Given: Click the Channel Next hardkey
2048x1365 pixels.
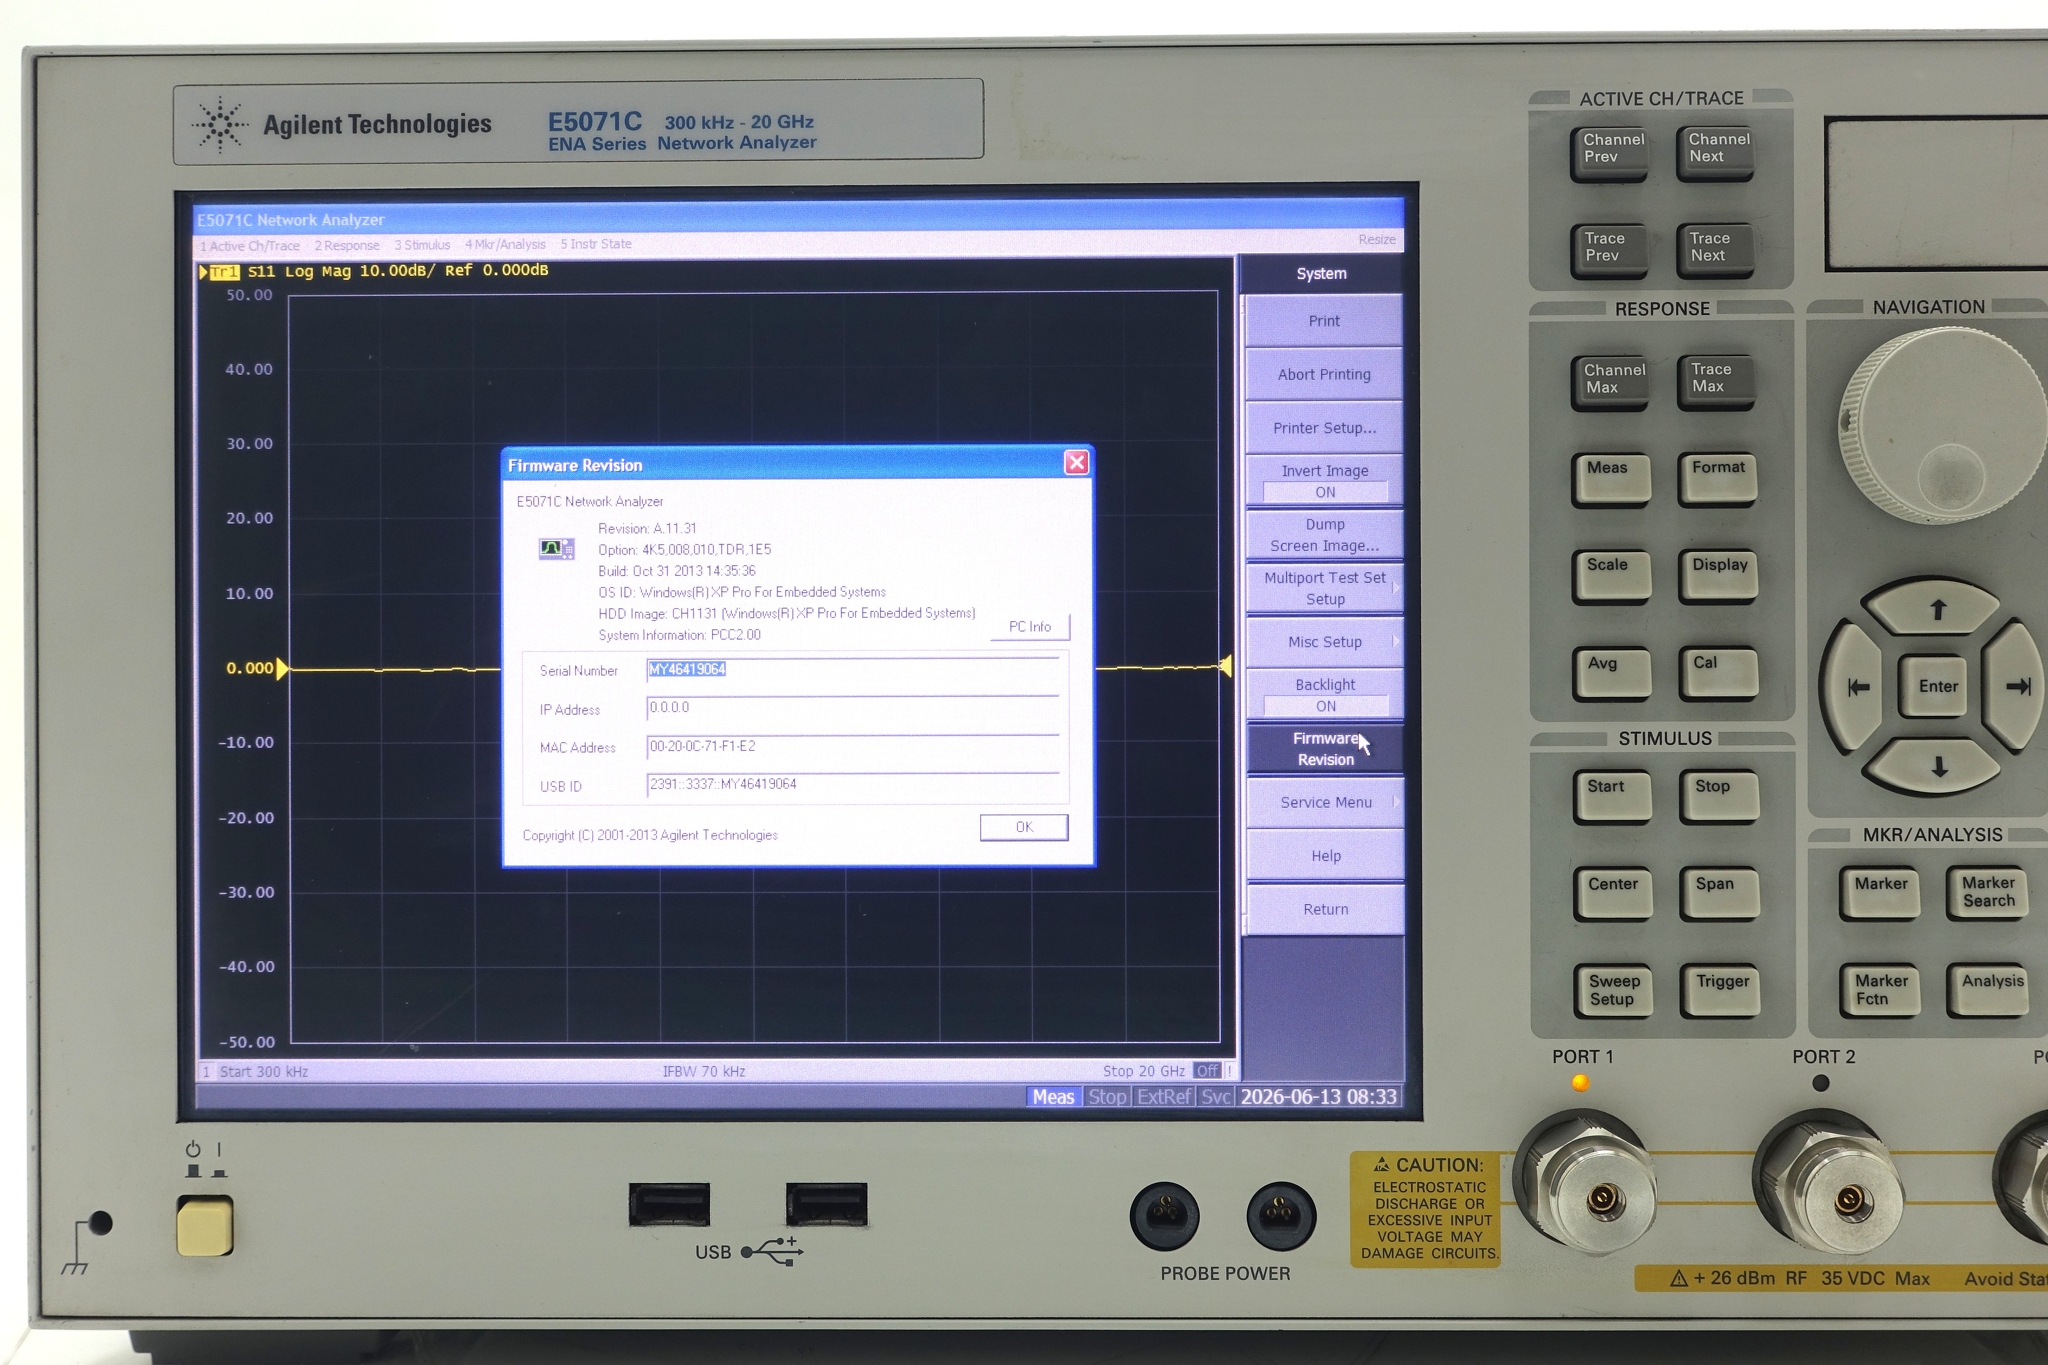Looking at the screenshot, I should point(1715,152).
